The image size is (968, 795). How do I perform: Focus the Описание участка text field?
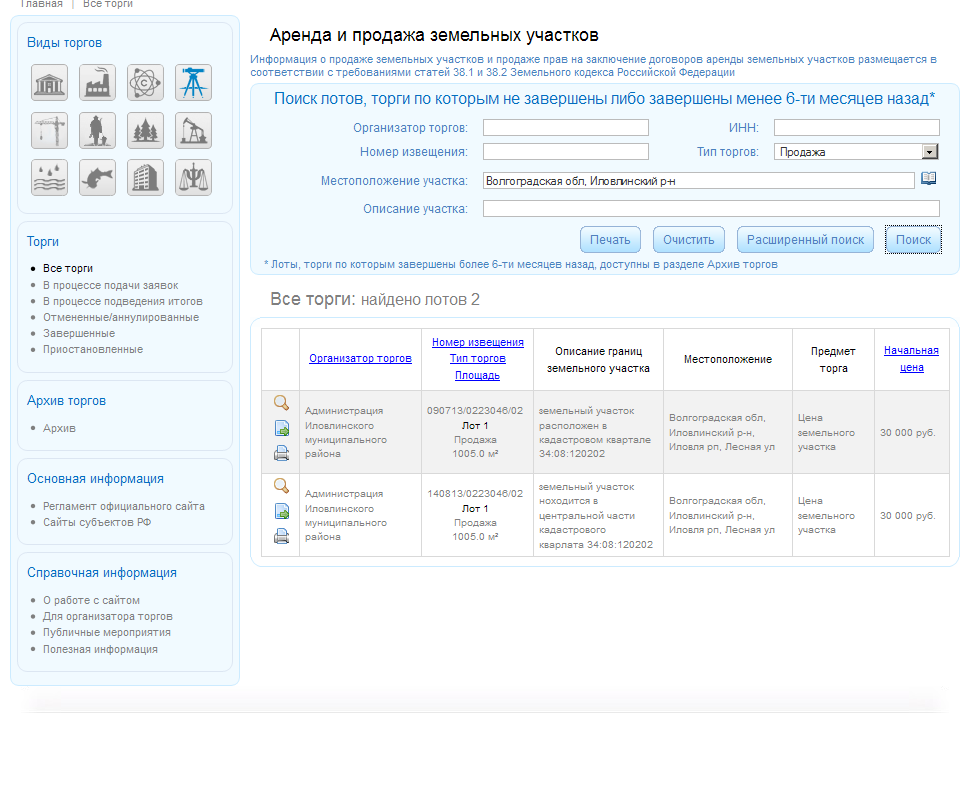tap(711, 209)
